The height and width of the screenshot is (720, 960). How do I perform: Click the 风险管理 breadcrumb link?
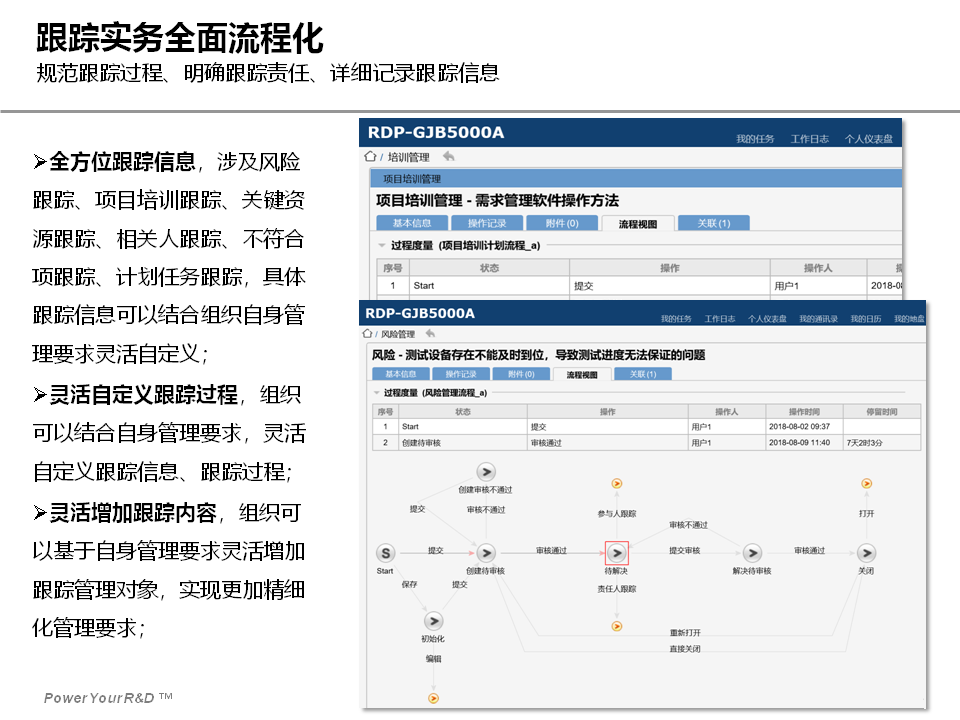click(398, 334)
